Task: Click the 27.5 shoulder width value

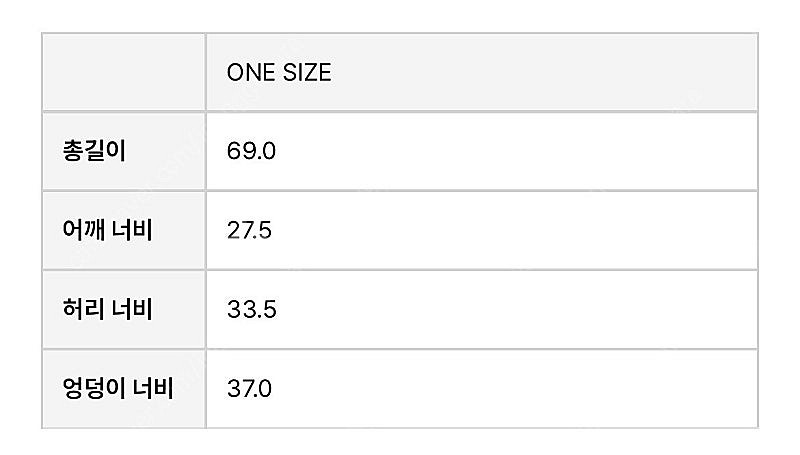Action: 249,231
